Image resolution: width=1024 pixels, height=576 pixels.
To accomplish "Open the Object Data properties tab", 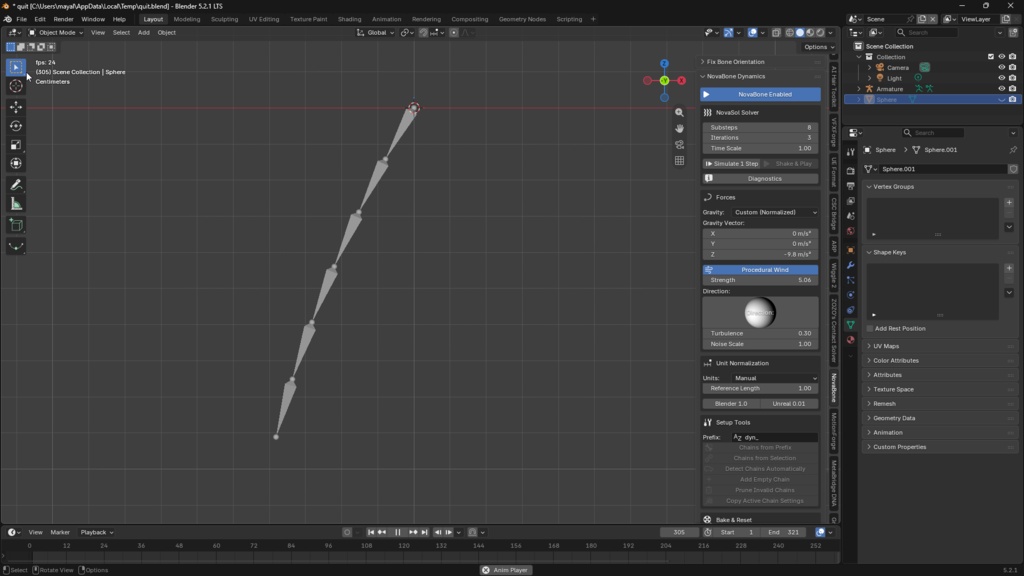I will [850, 325].
